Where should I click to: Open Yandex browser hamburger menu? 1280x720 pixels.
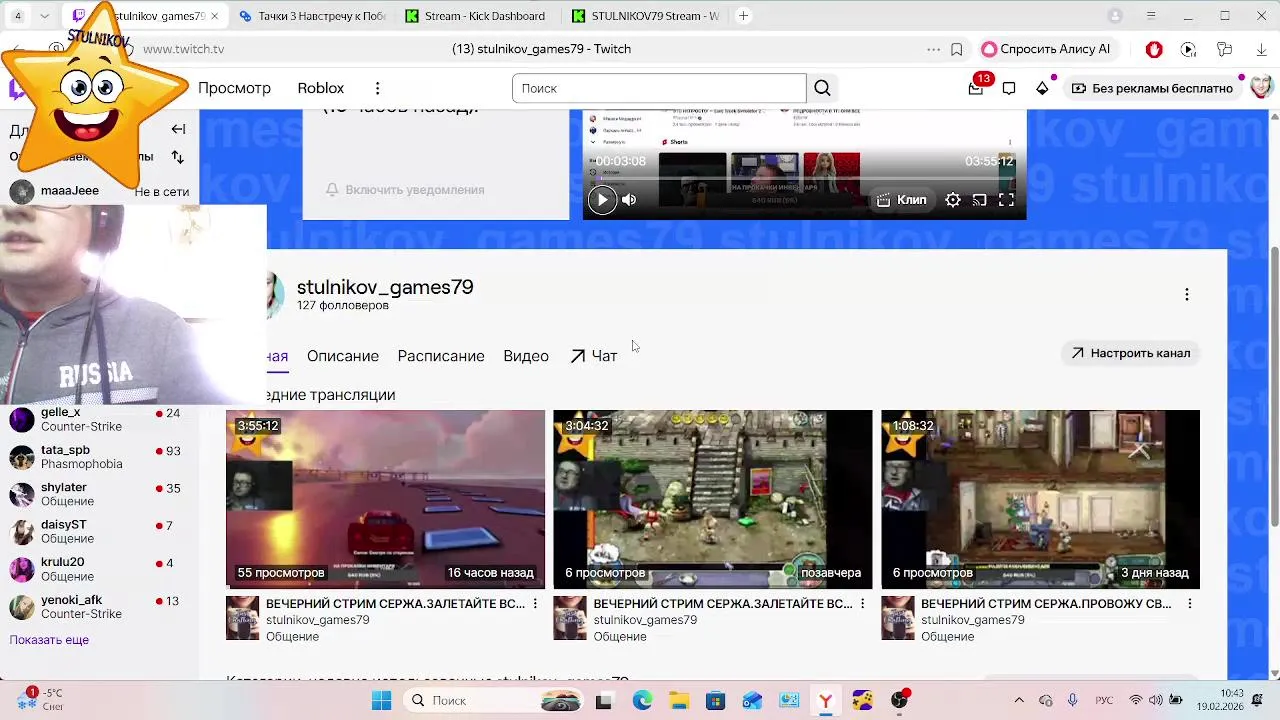(1151, 16)
